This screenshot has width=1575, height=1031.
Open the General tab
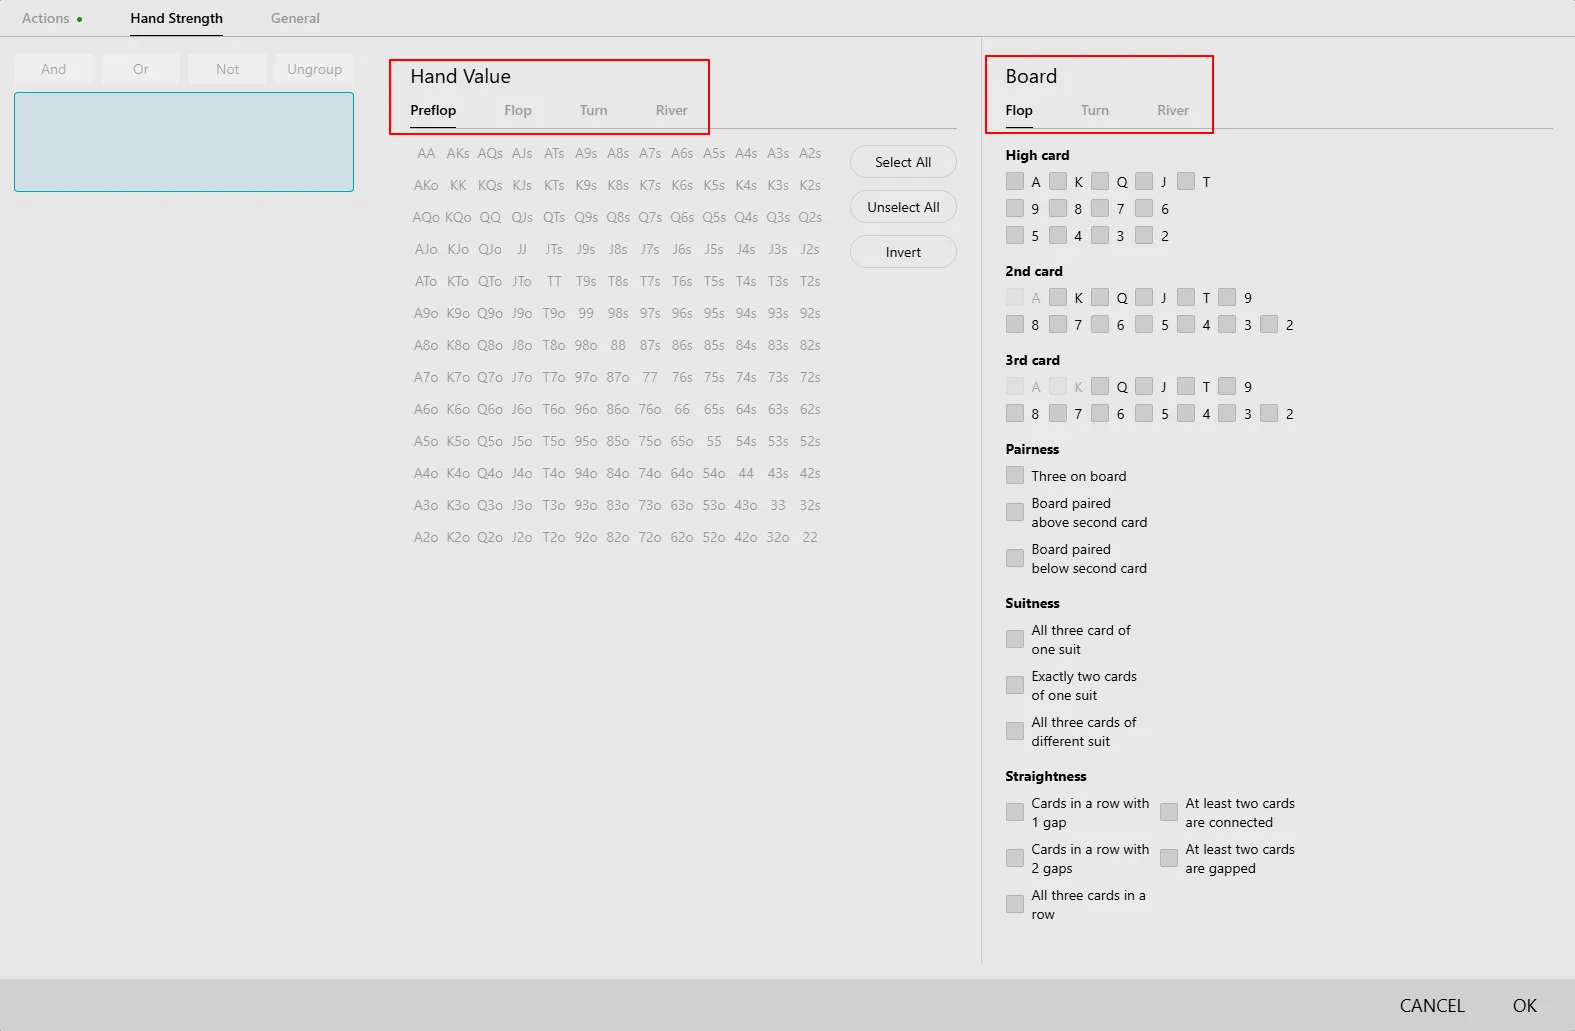[295, 18]
